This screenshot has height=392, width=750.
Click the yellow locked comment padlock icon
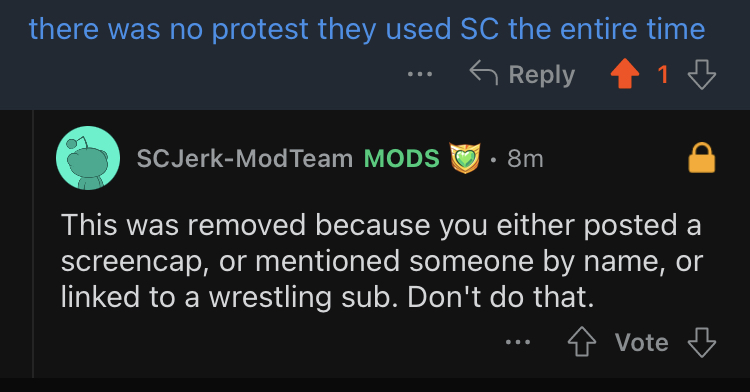tap(702, 157)
